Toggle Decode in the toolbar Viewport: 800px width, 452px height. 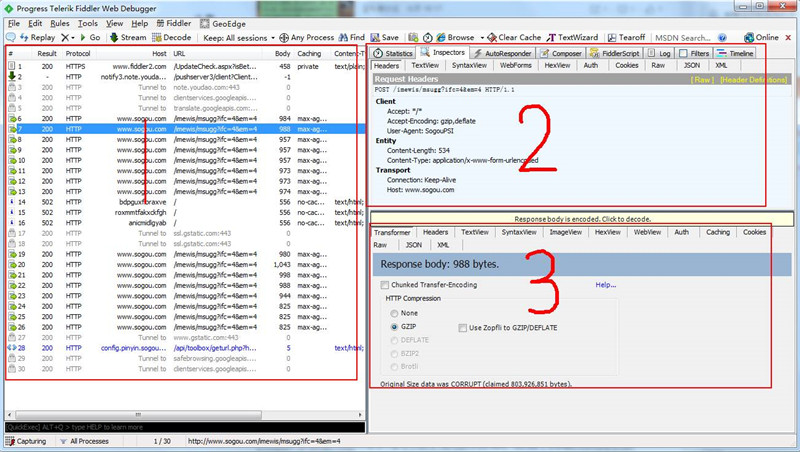[x=171, y=37]
